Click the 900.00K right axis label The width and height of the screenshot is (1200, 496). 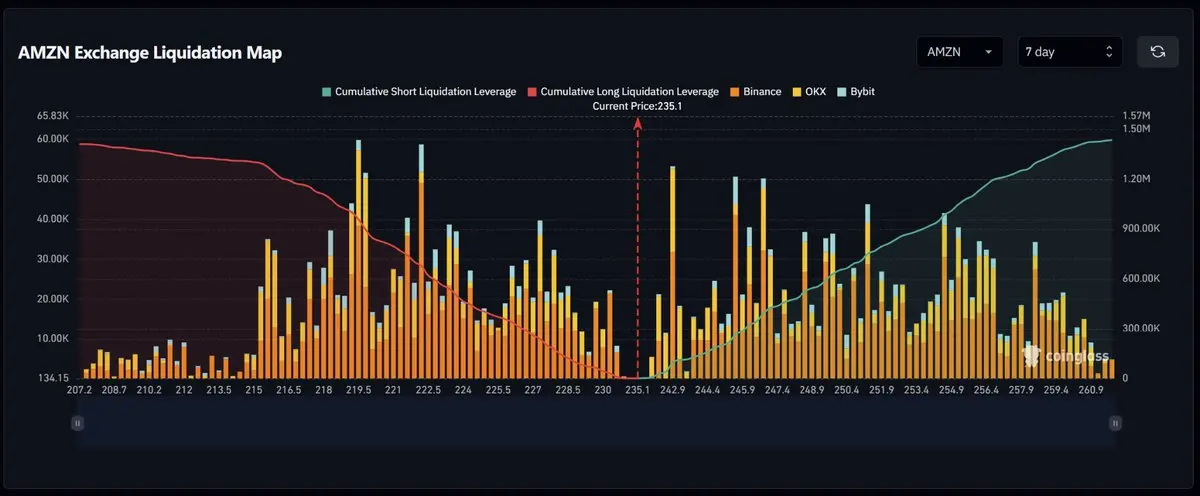click(1142, 229)
